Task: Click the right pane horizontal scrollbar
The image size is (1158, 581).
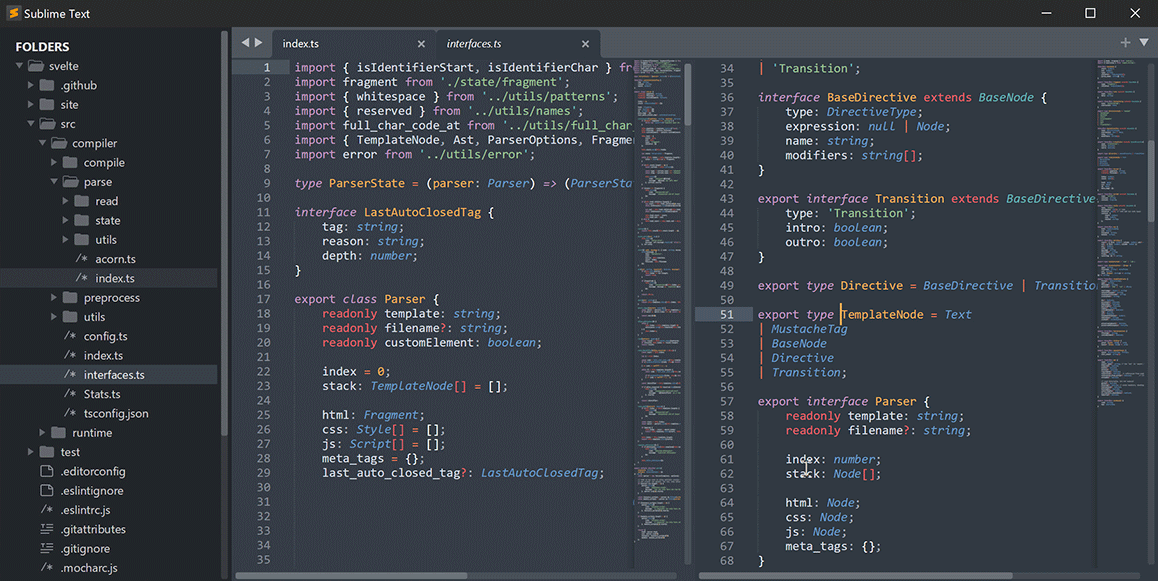Action: [855, 575]
